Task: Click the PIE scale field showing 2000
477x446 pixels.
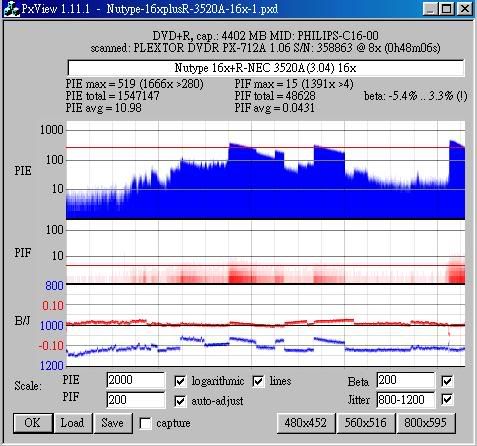Action: tap(136, 380)
